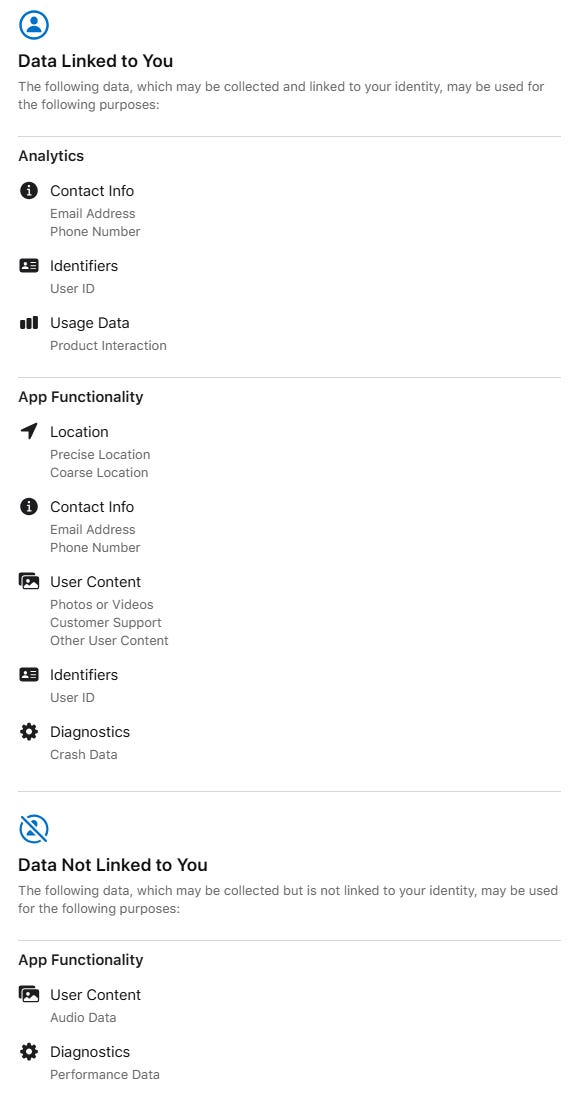Click the Other User Content entry
Viewport: 573px width, 1097px height.
[x=109, y=641]
